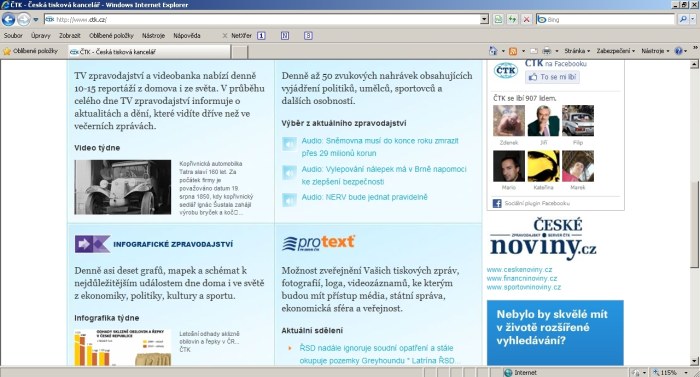Click the Facebook 'To se mi líbí' button

tap(553, 77)
